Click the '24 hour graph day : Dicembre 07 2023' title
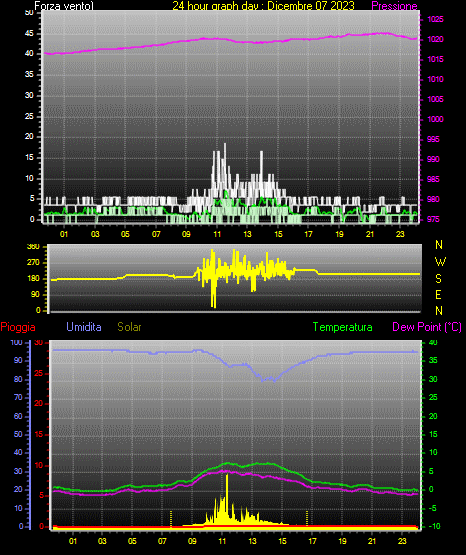The width and height of the screenshot is (466, 555). coord(263,6)
